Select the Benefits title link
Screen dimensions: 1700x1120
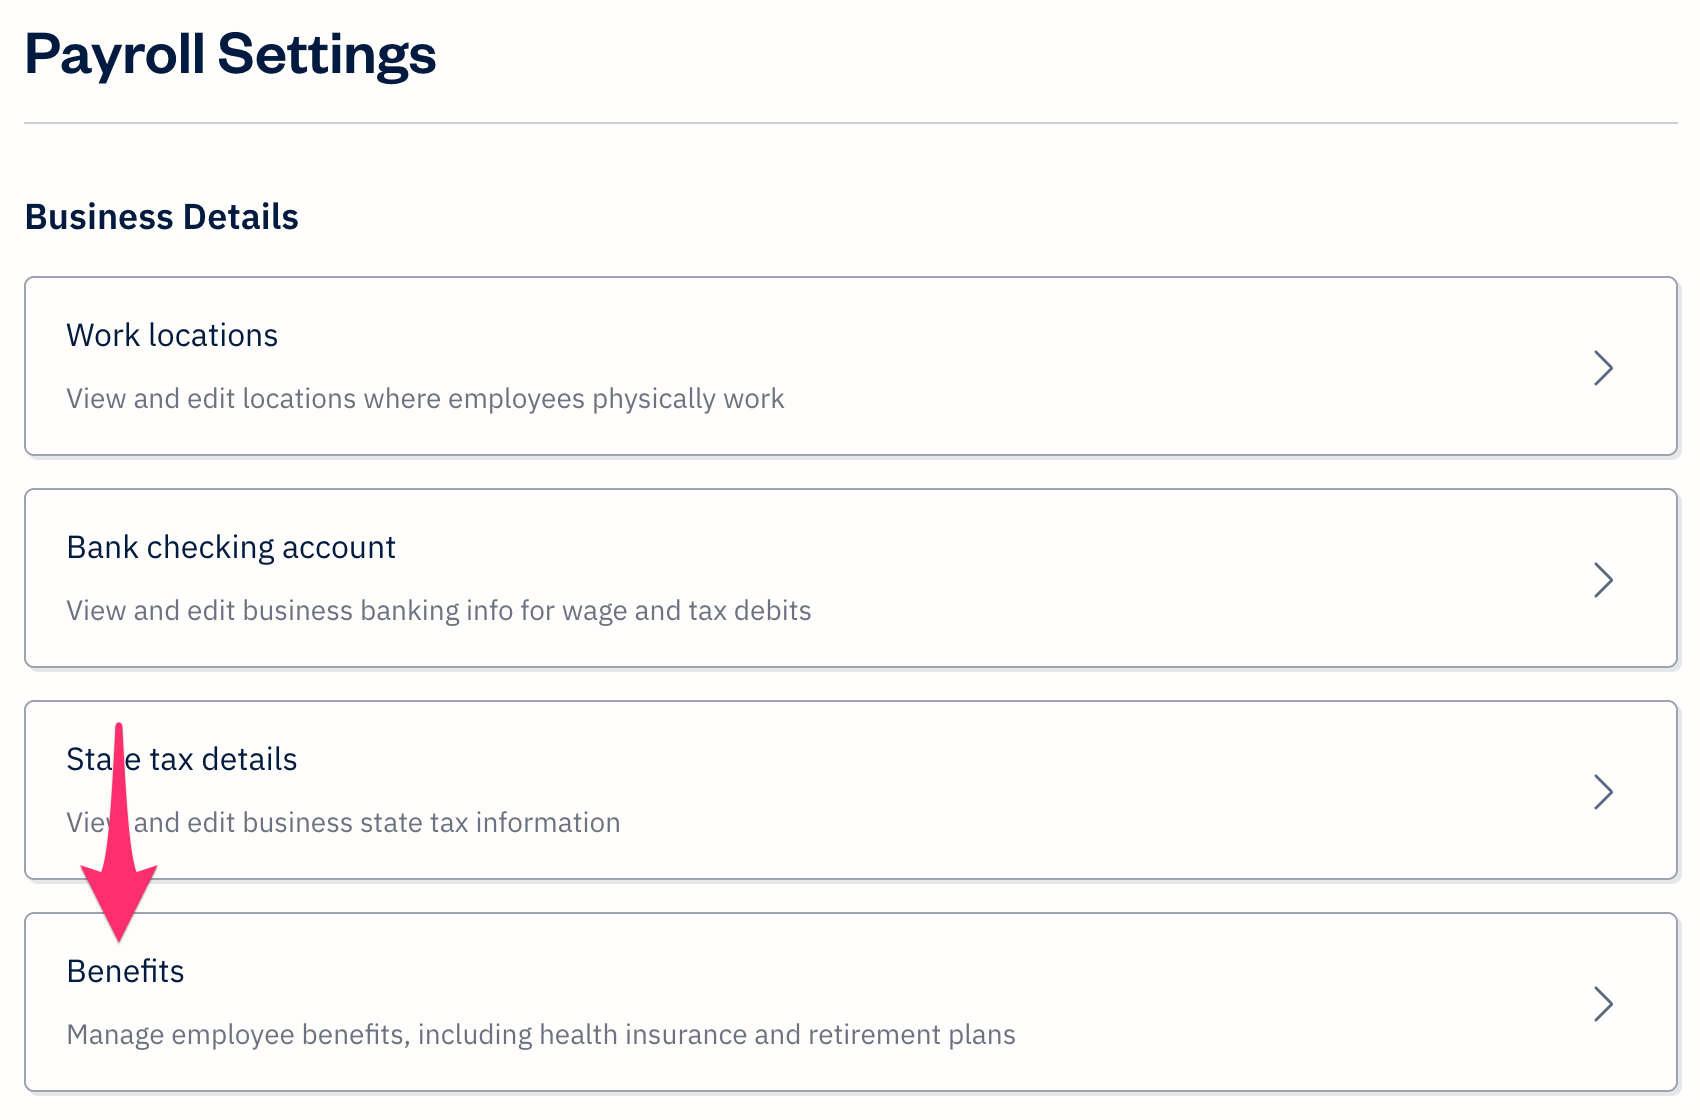point(124,971)
